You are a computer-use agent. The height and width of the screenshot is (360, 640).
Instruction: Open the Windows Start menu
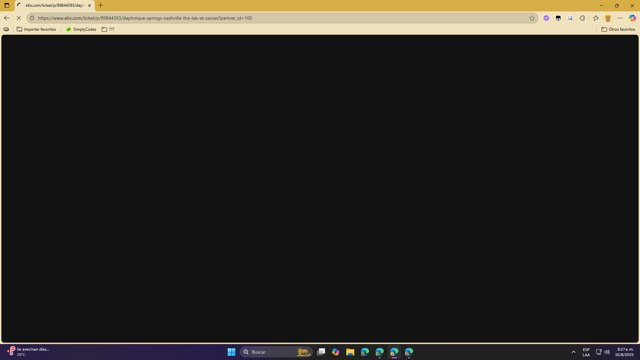[231, 352]
